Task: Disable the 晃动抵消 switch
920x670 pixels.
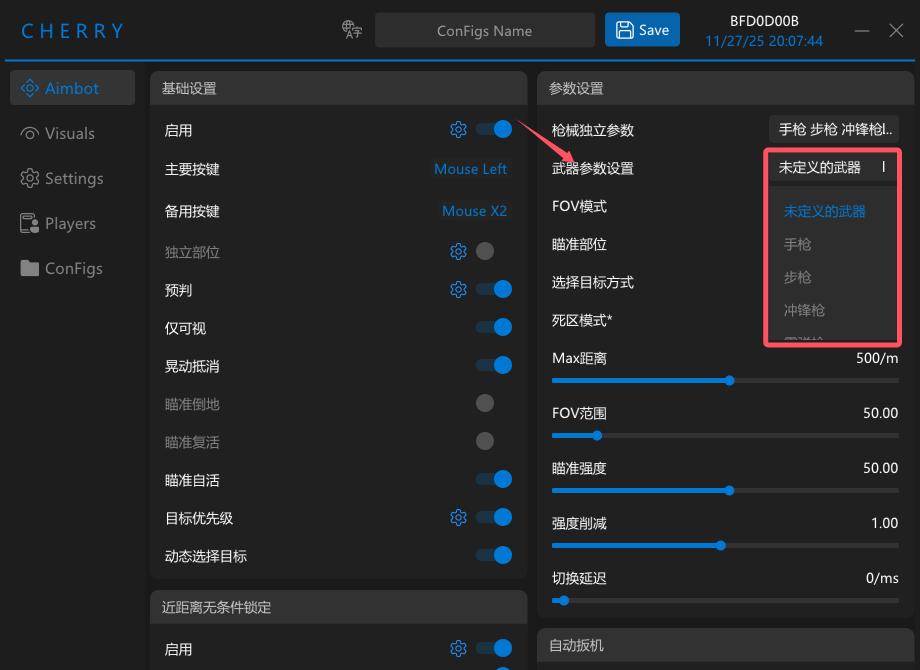Action: pyautogui.click(x=494, y=366)
